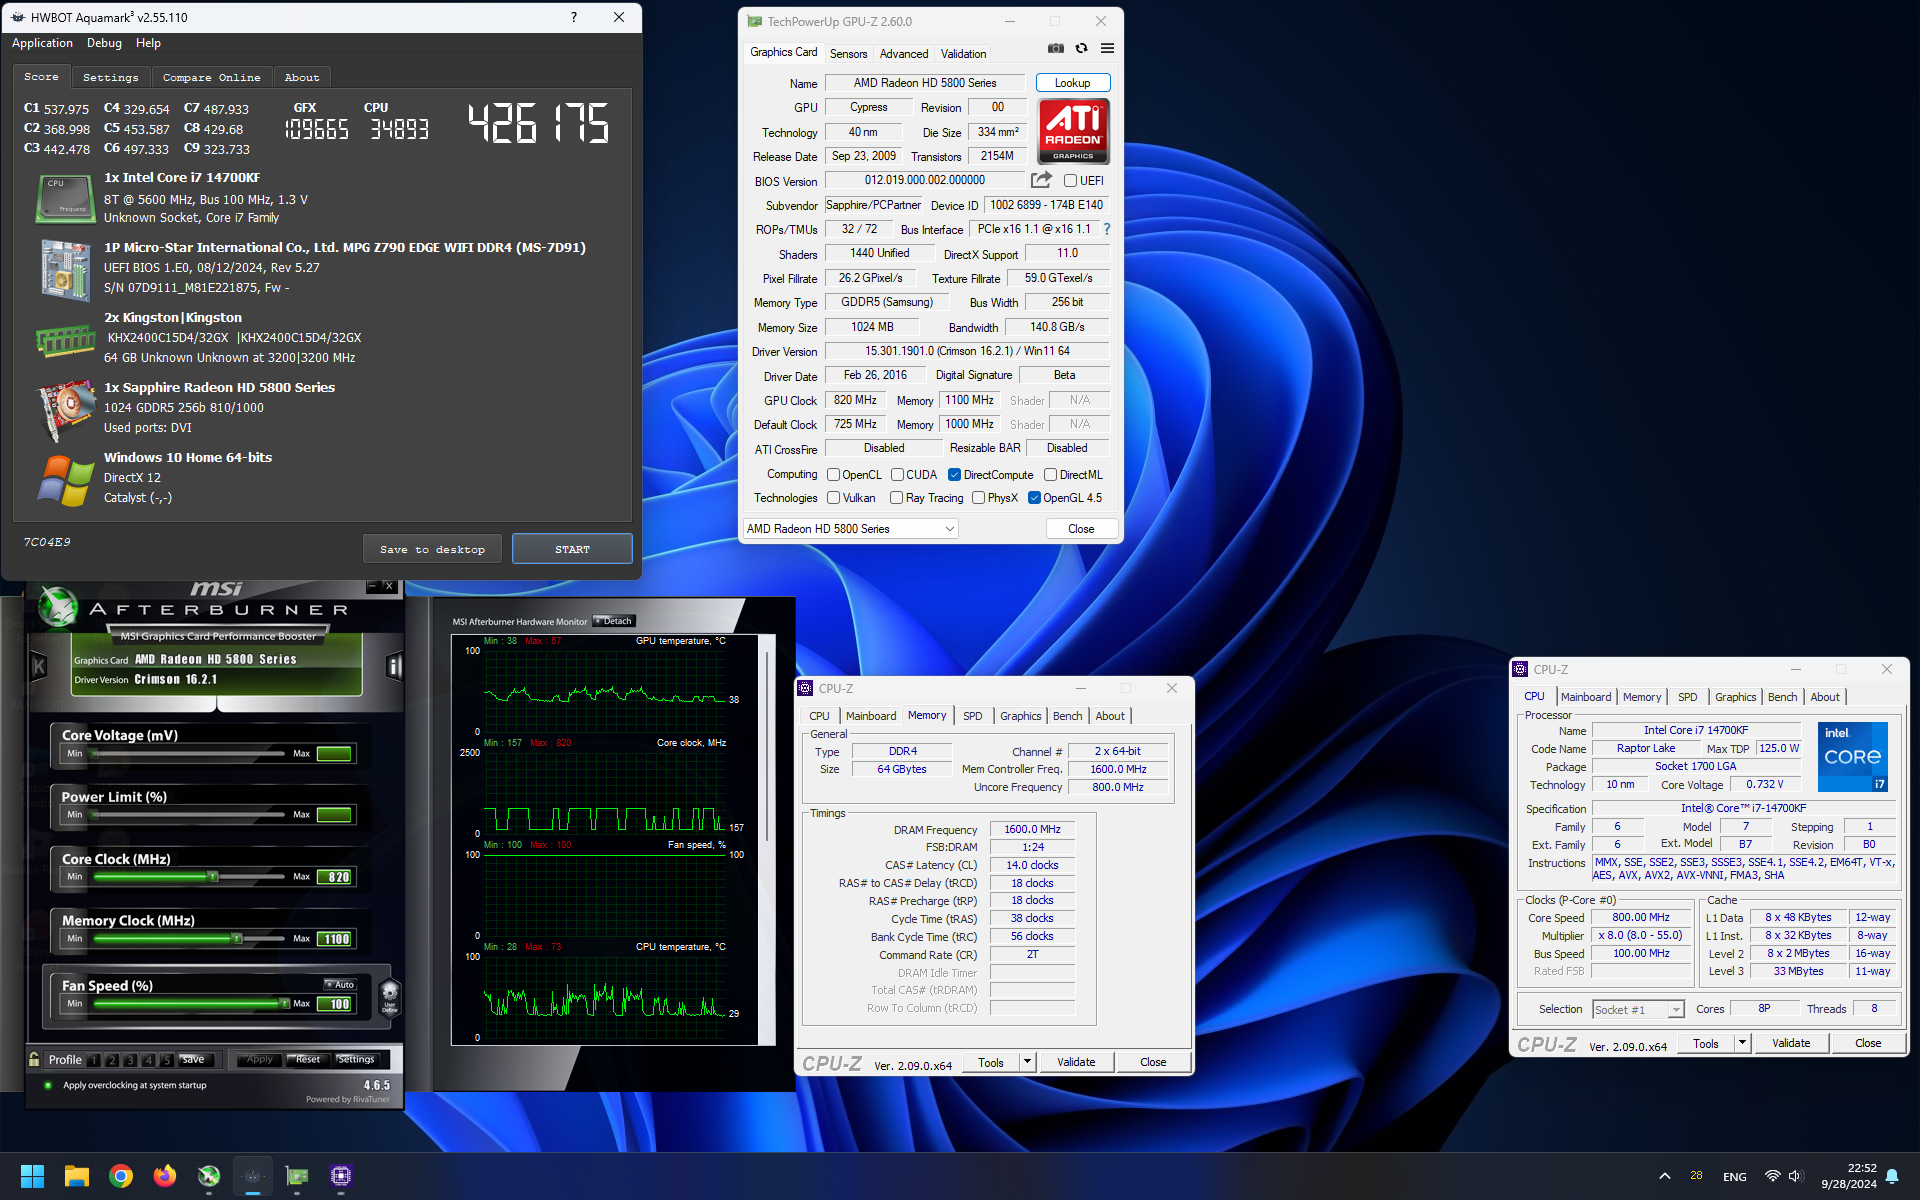Click the CPU chip icon in Aquamark
1920x1200 pixels.
click(65, 198)
